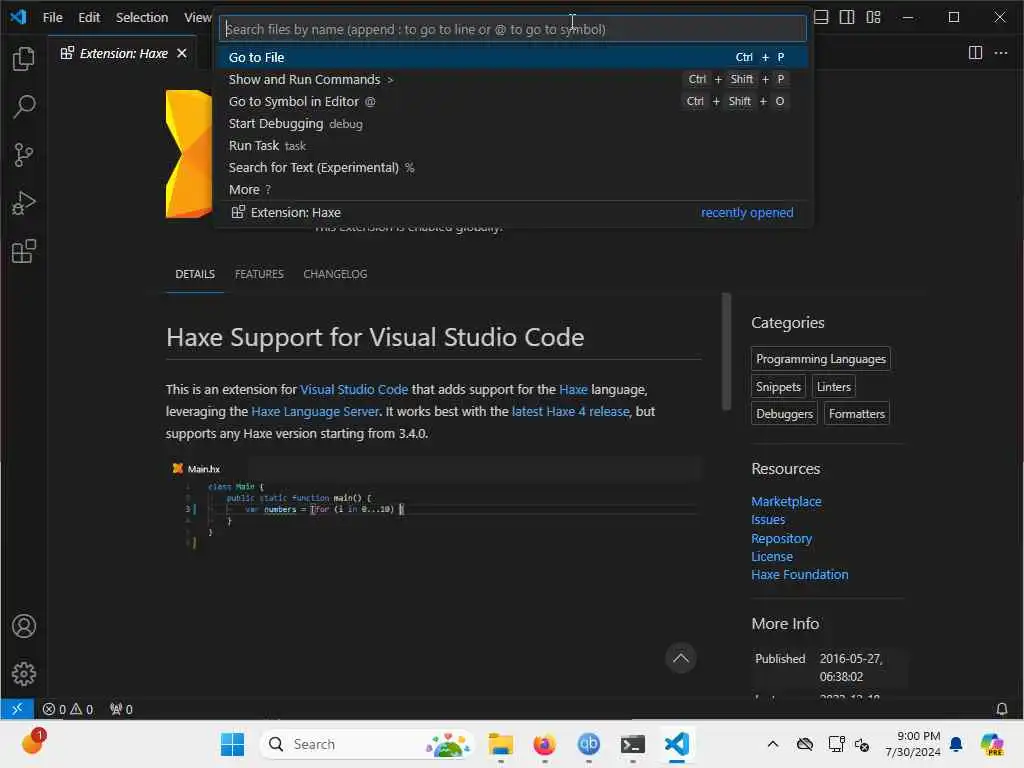Image resolution: width=1024 pixels, height=768 pixels.
Task: Toggle panel layout icon in title bar
Action: tap(821, 17)
